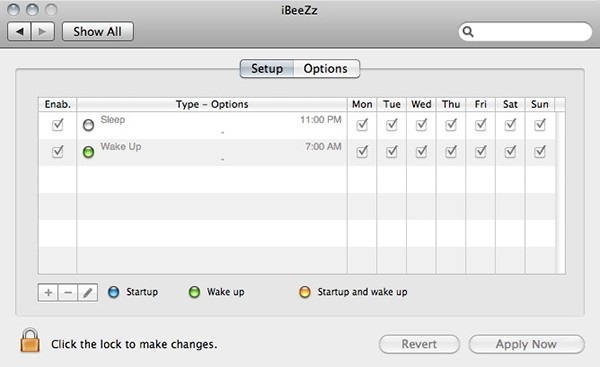Click the lock icon to make changes

click(x=30, y=340)
